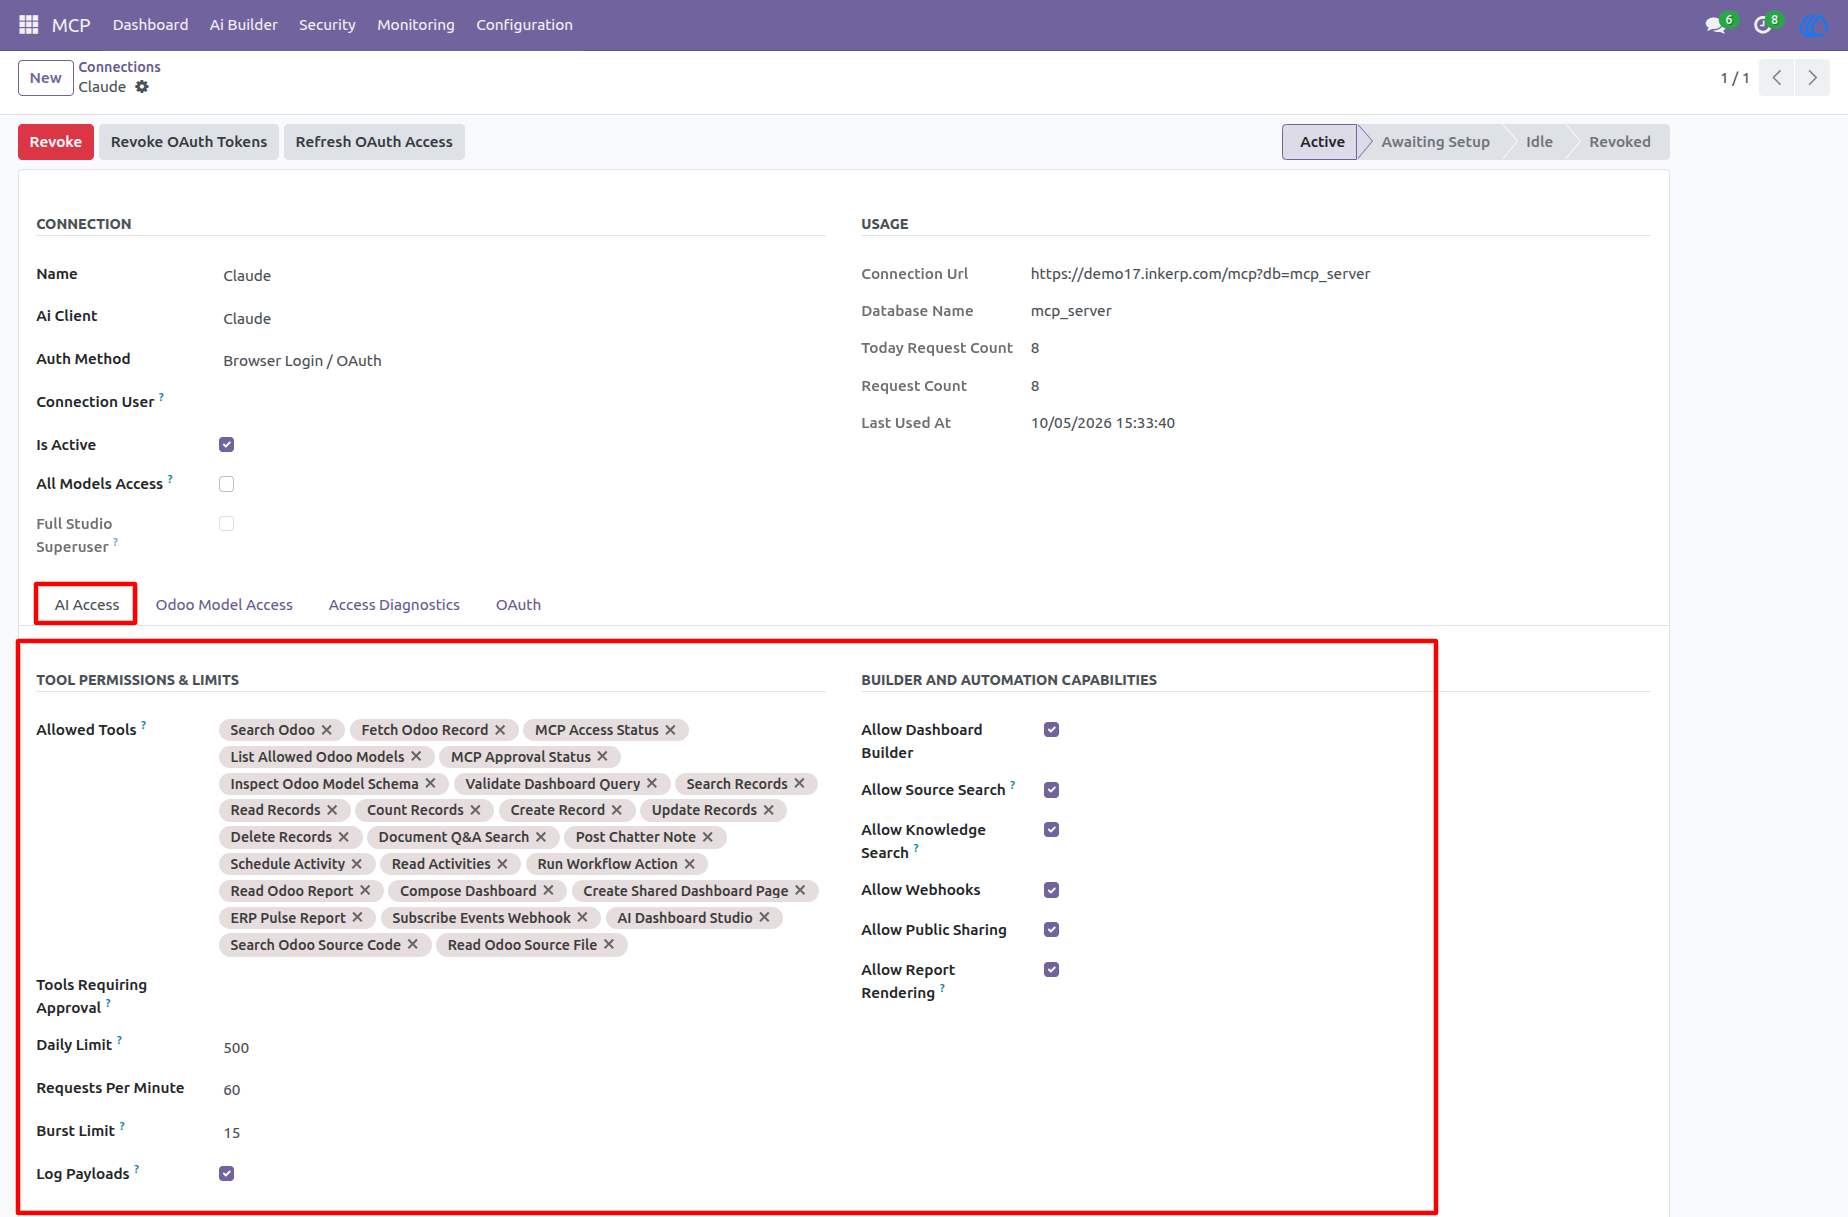Toggle Allow Webhooks checkbox
The image size is (1848, 1217).
coord(1052,890)
